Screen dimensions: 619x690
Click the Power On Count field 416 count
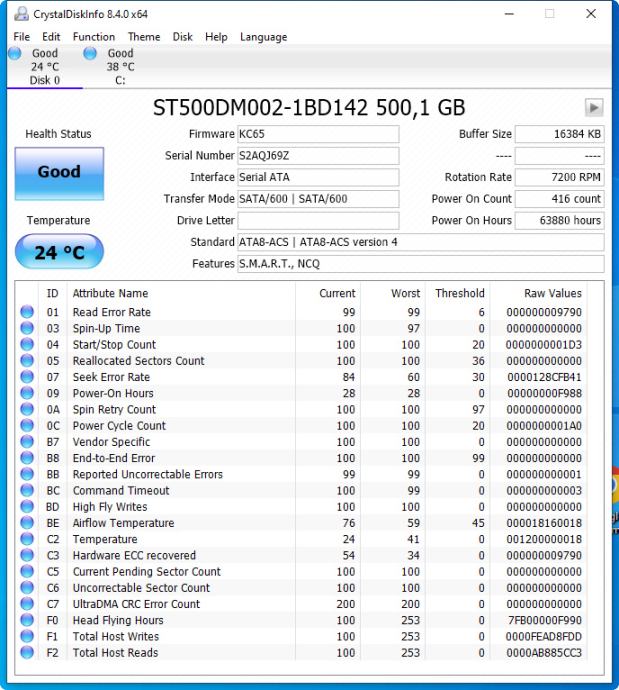(x=560, y=199)
